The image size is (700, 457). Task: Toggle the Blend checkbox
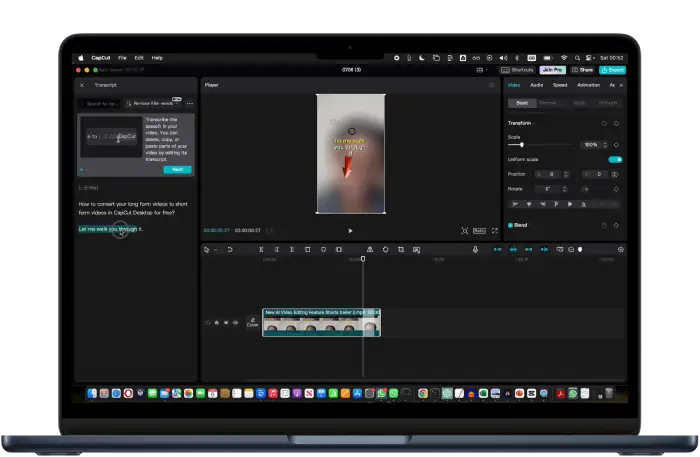pyautogui.click(x=511, y=225)
